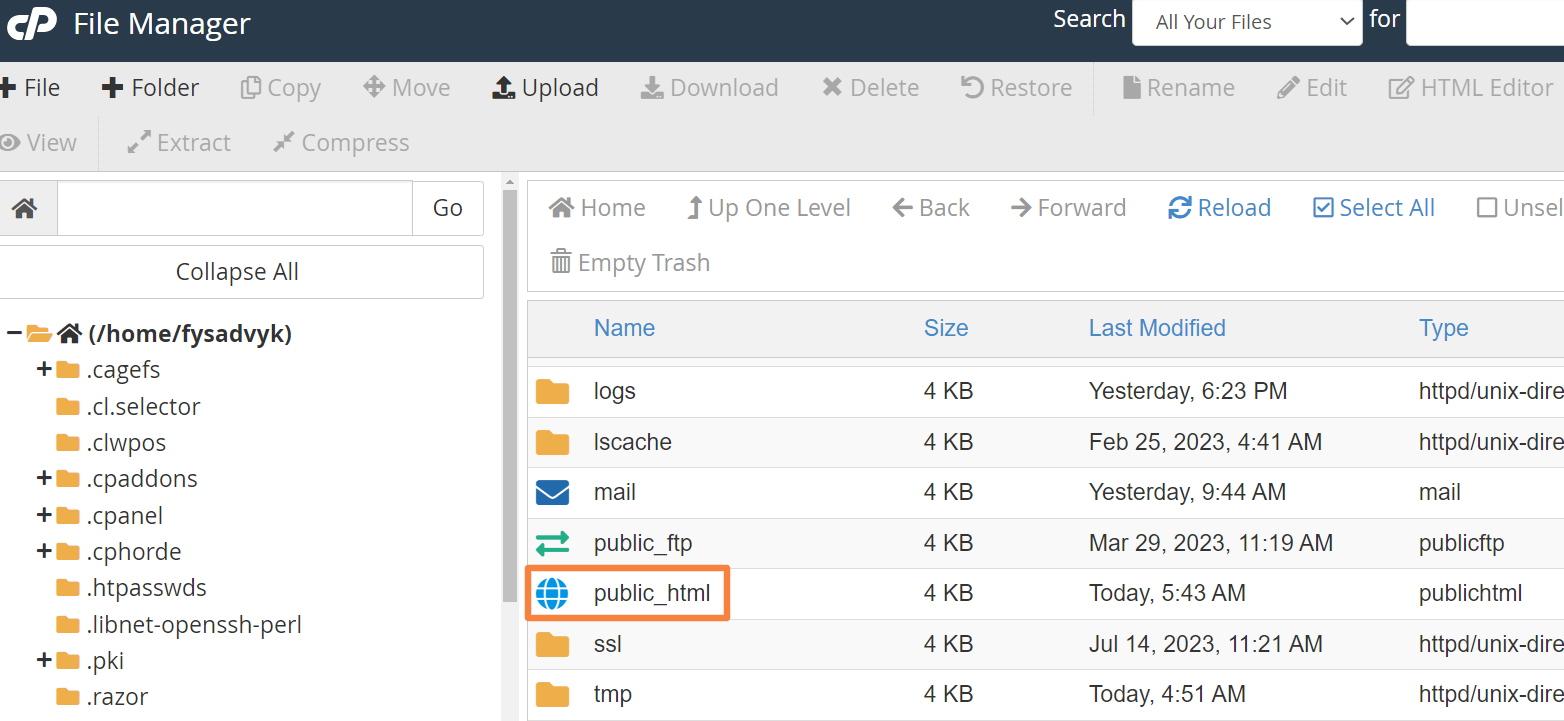Image resolution: width=1564 pixels, height=721 pixels.
Task: Collapse the /home/fysadvyk root node
Action: tap(13, 334)
